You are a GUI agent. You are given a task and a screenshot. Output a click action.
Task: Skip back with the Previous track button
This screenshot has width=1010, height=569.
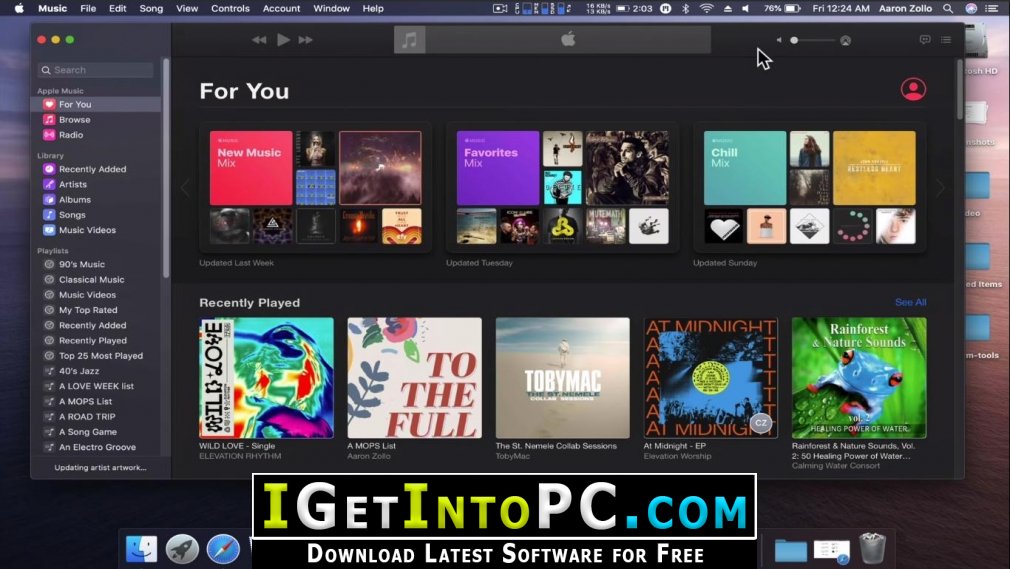click(259, 40)
